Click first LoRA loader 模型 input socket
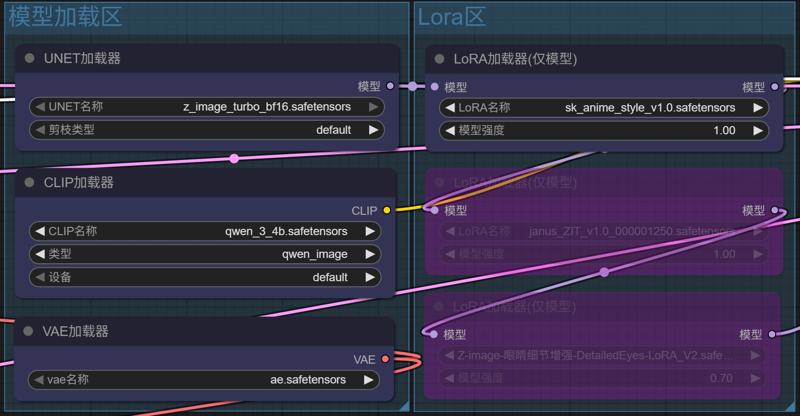Screen dimensions: 800x416 click(435, 87)
